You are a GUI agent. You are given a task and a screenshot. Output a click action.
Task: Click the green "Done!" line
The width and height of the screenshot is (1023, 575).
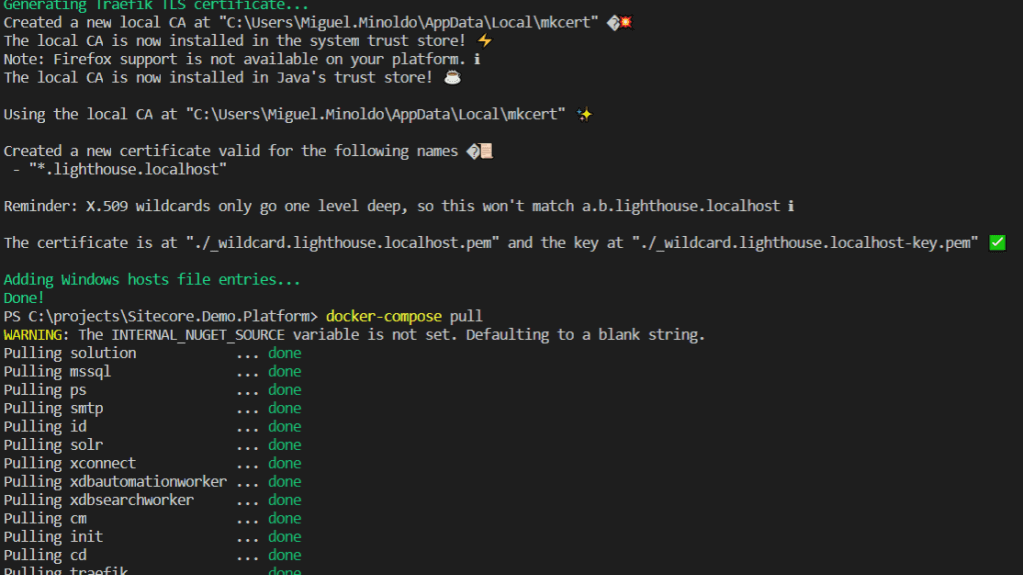pyautogui.click(x=24, y=298)
